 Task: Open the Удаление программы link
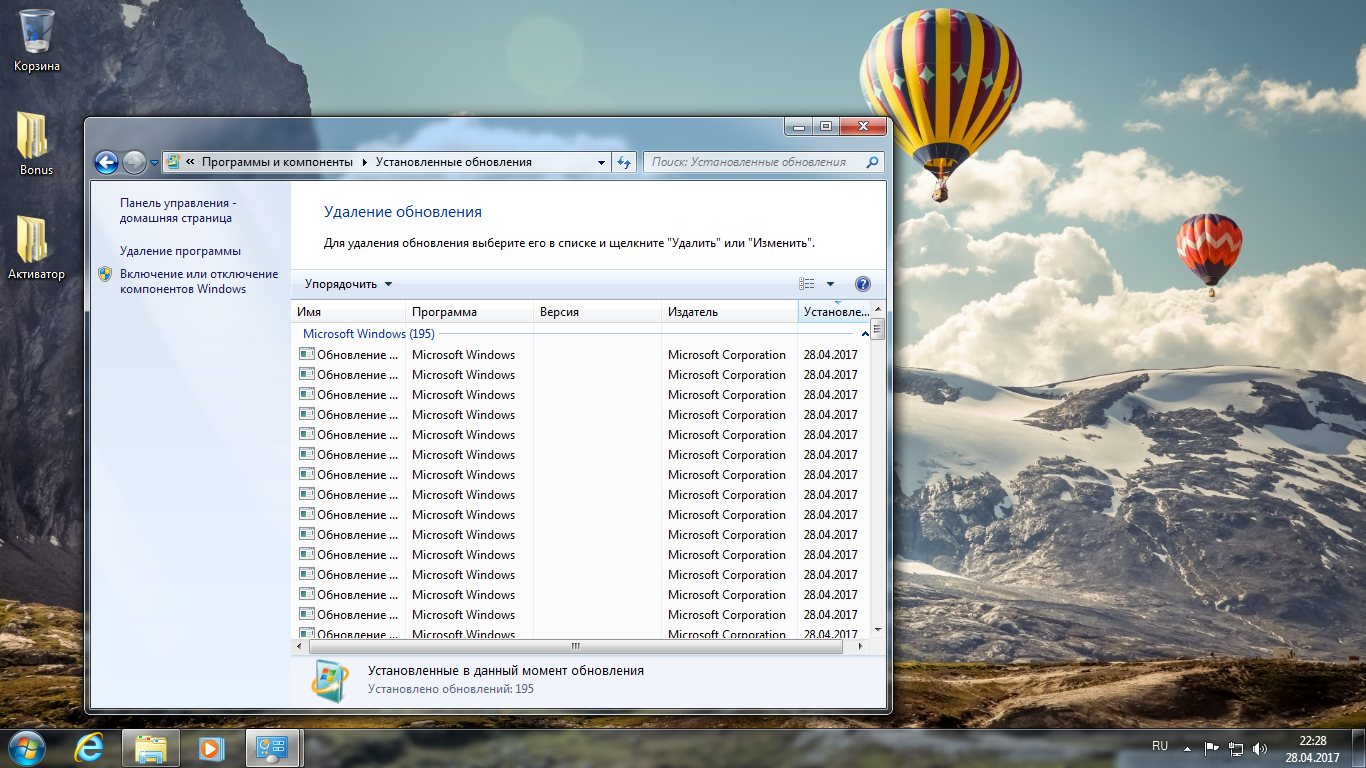(x=180, y=251)
